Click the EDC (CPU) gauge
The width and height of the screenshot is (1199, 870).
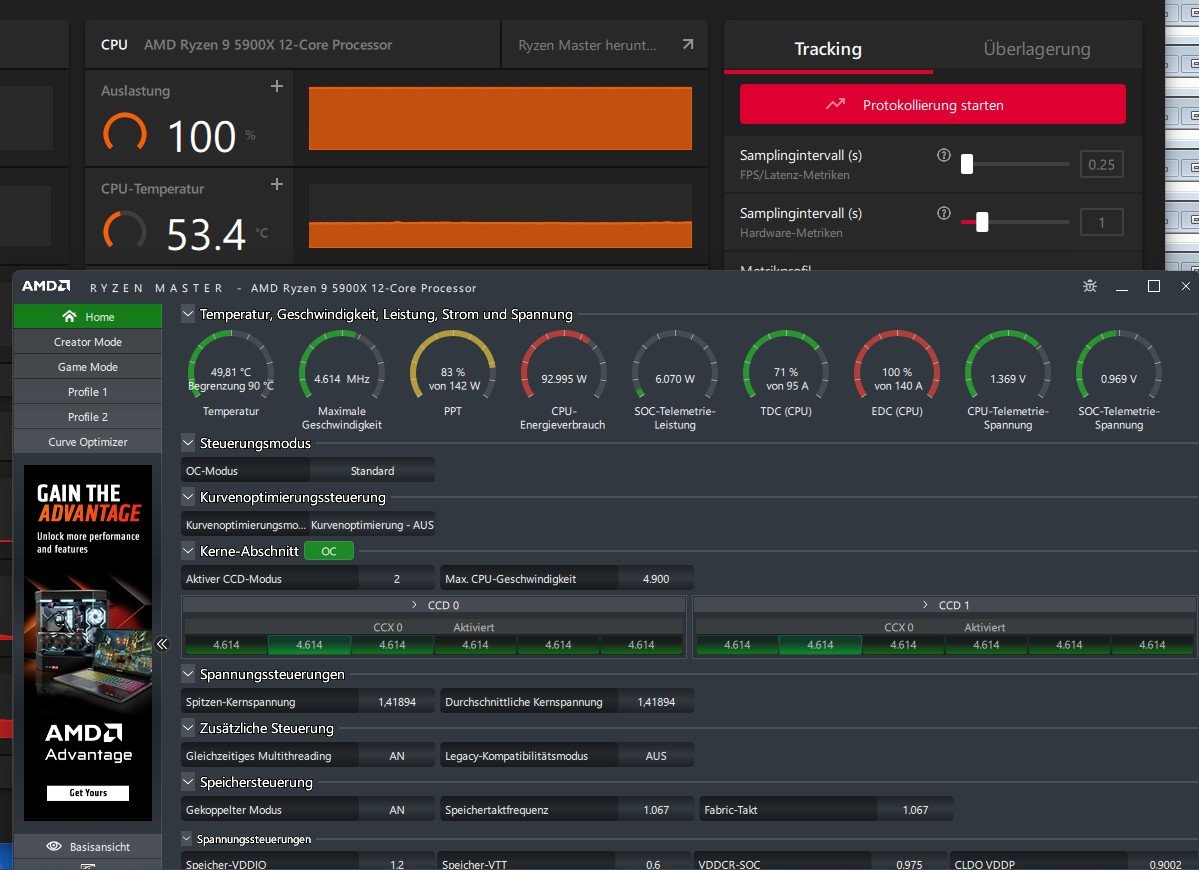[897, 365]
